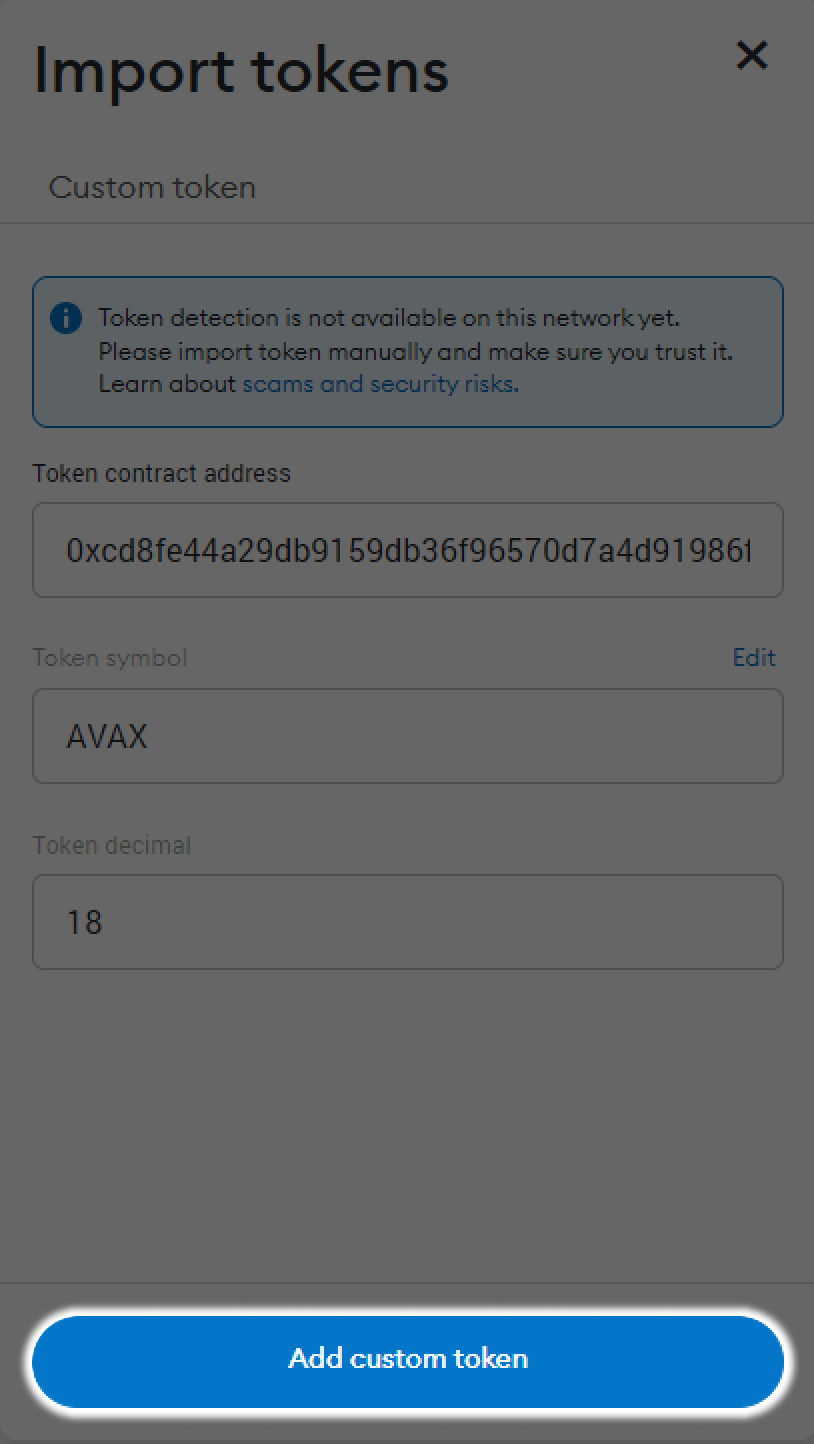Focus the contract address input beginning with 0xcd8
The width and height of the screenshot is (814, 1444).
pyautogui.click(x=407, y=550)
